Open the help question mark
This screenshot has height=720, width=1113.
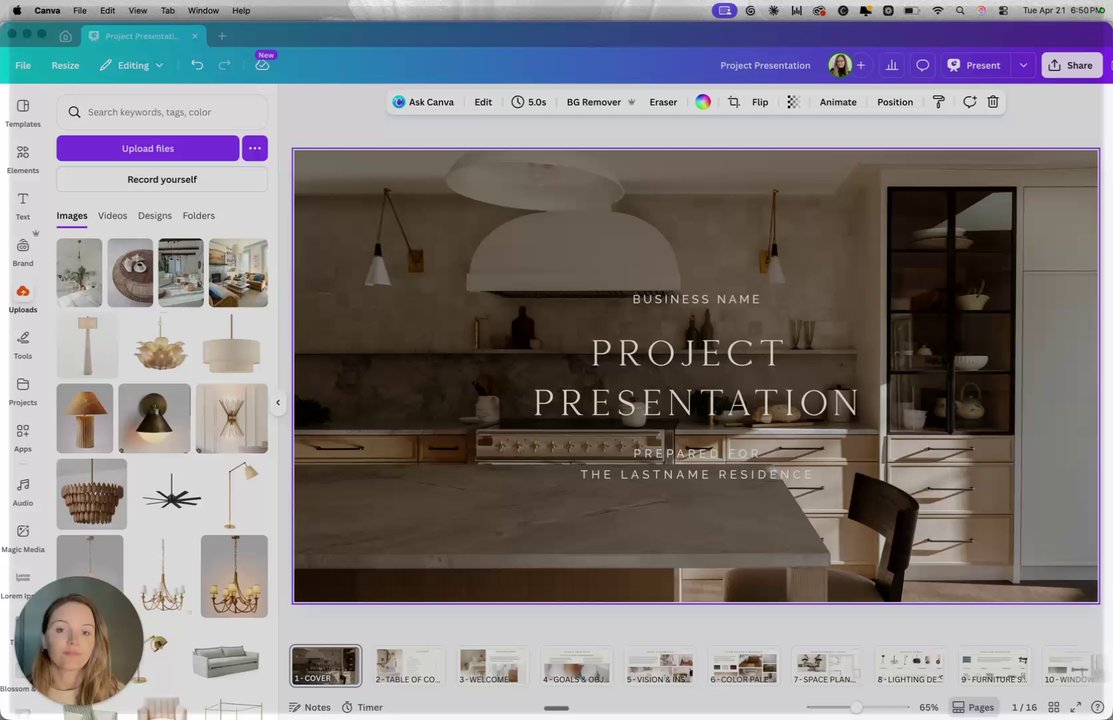click(1097, 707)
